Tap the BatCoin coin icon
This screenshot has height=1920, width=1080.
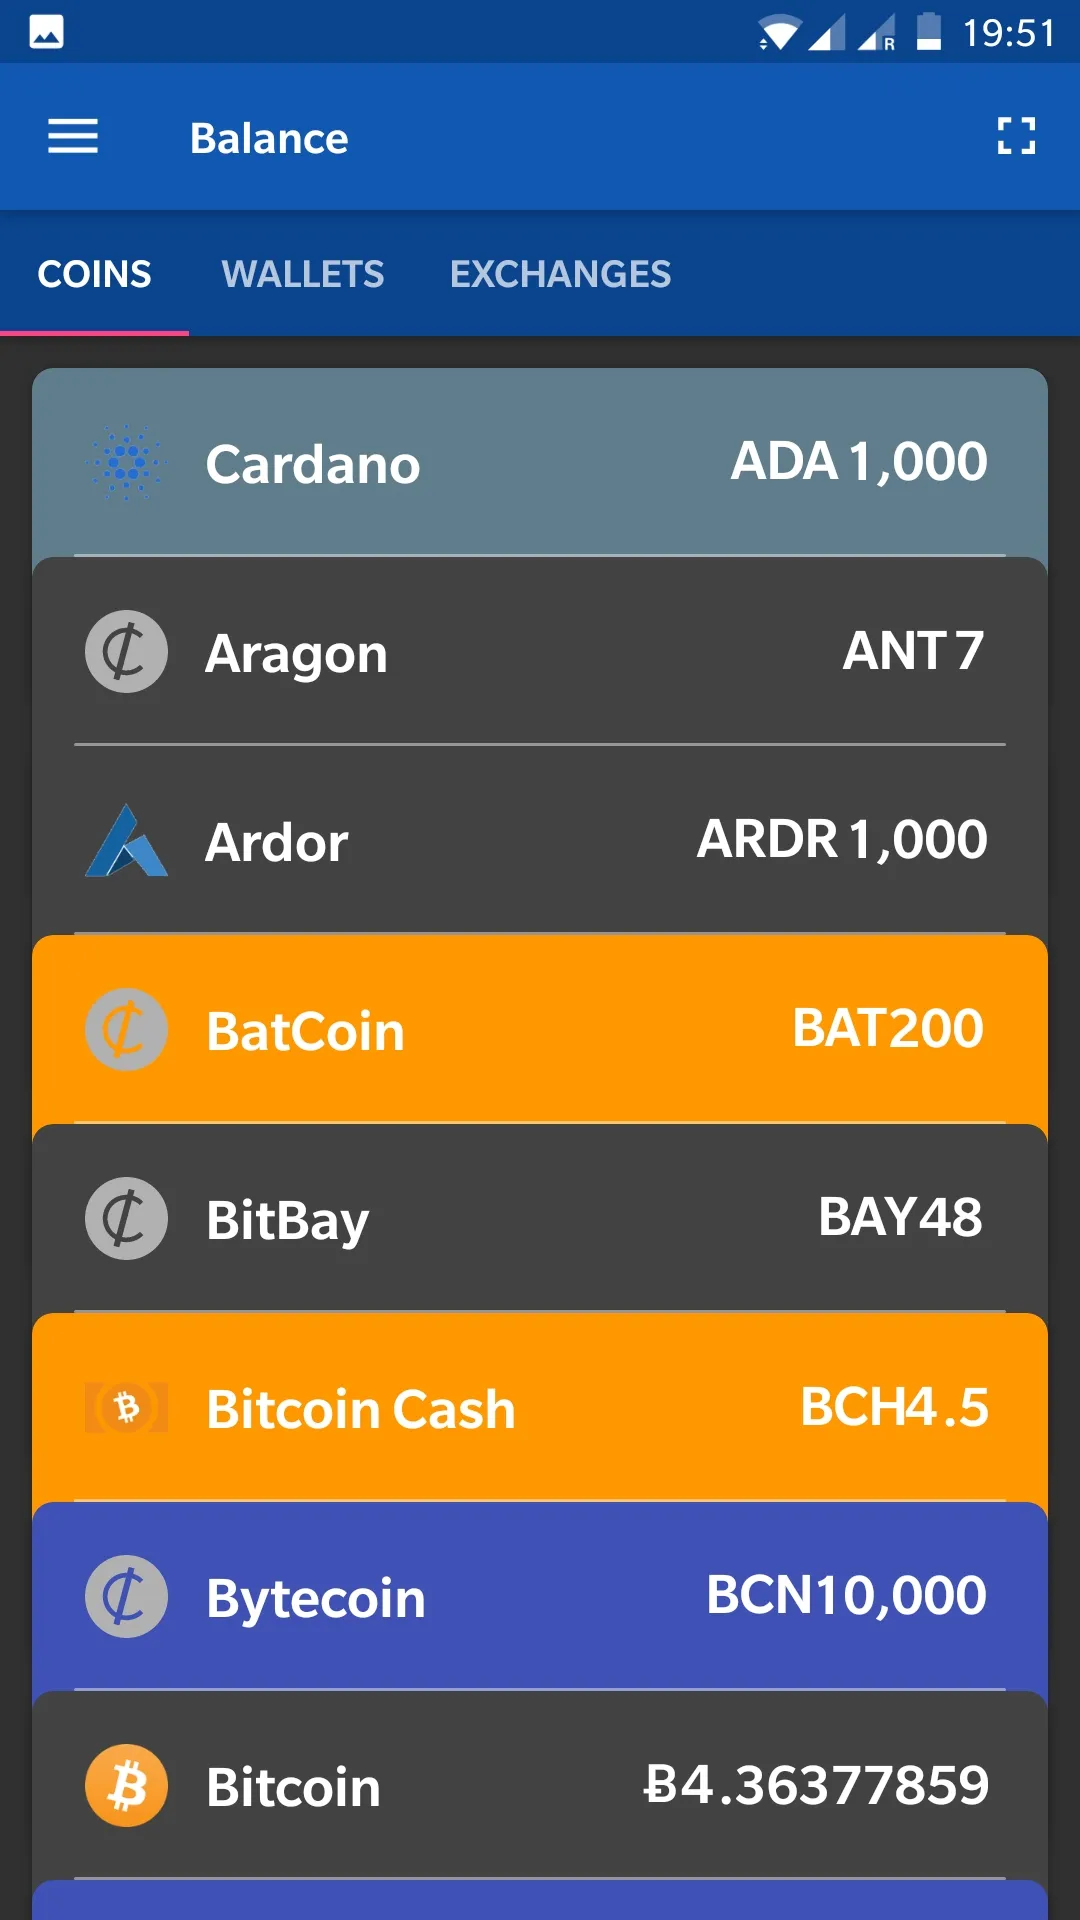(x=126, y=1030)
